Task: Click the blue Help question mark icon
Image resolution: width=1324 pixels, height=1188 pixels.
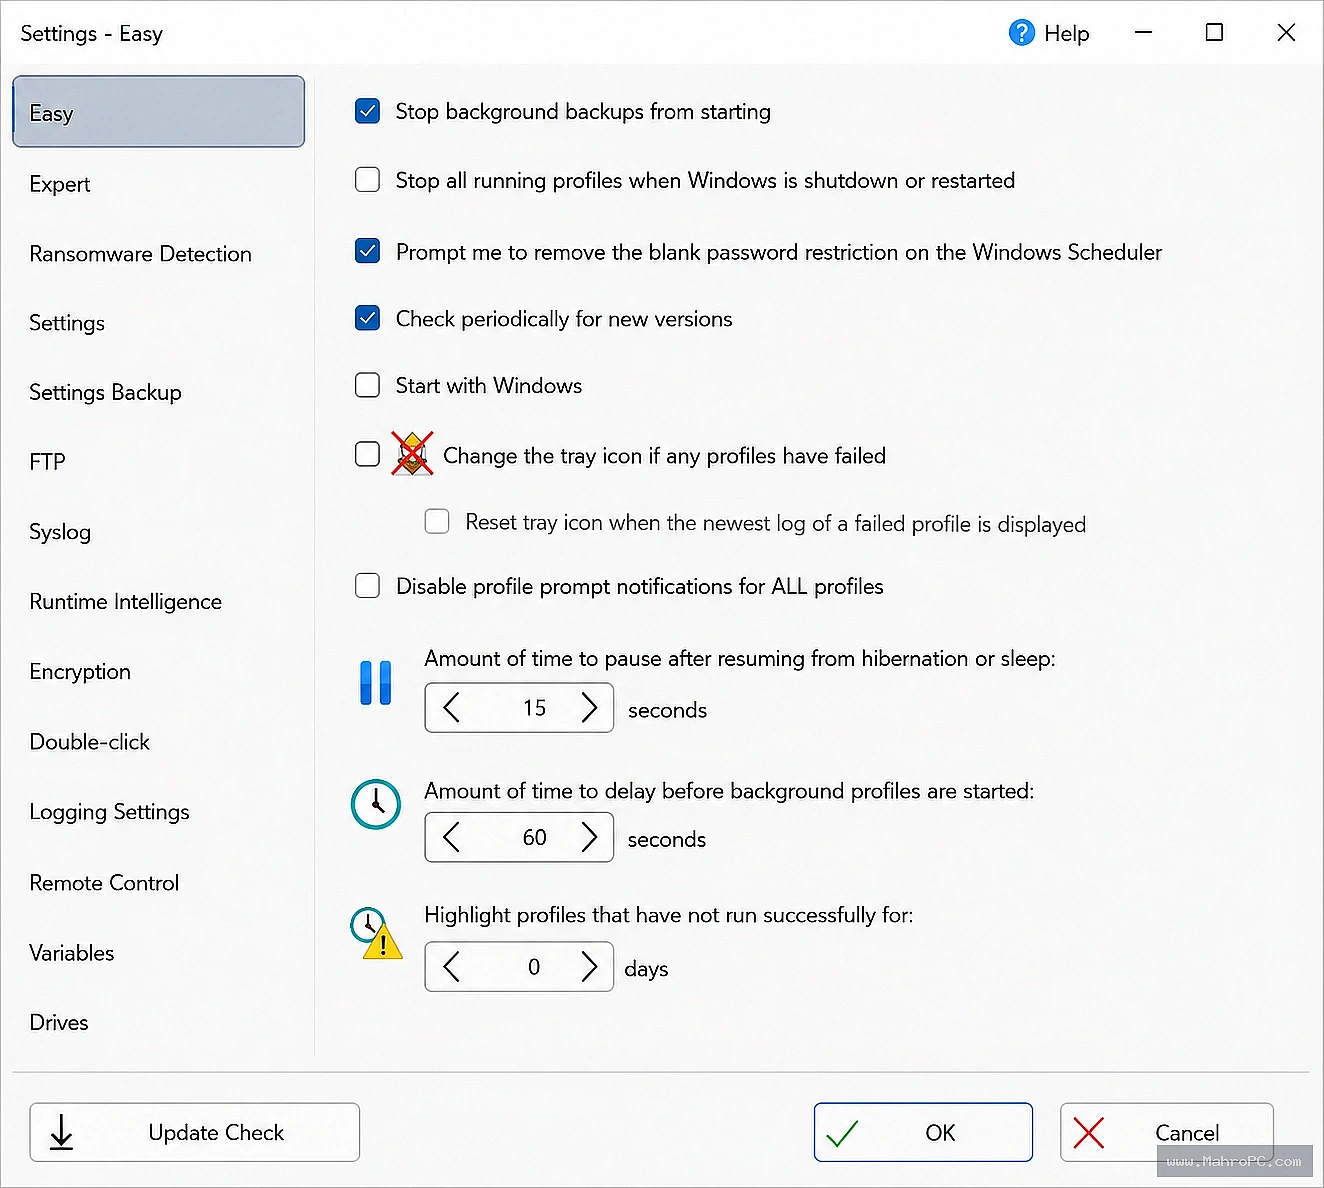Action: [1021, 33]
